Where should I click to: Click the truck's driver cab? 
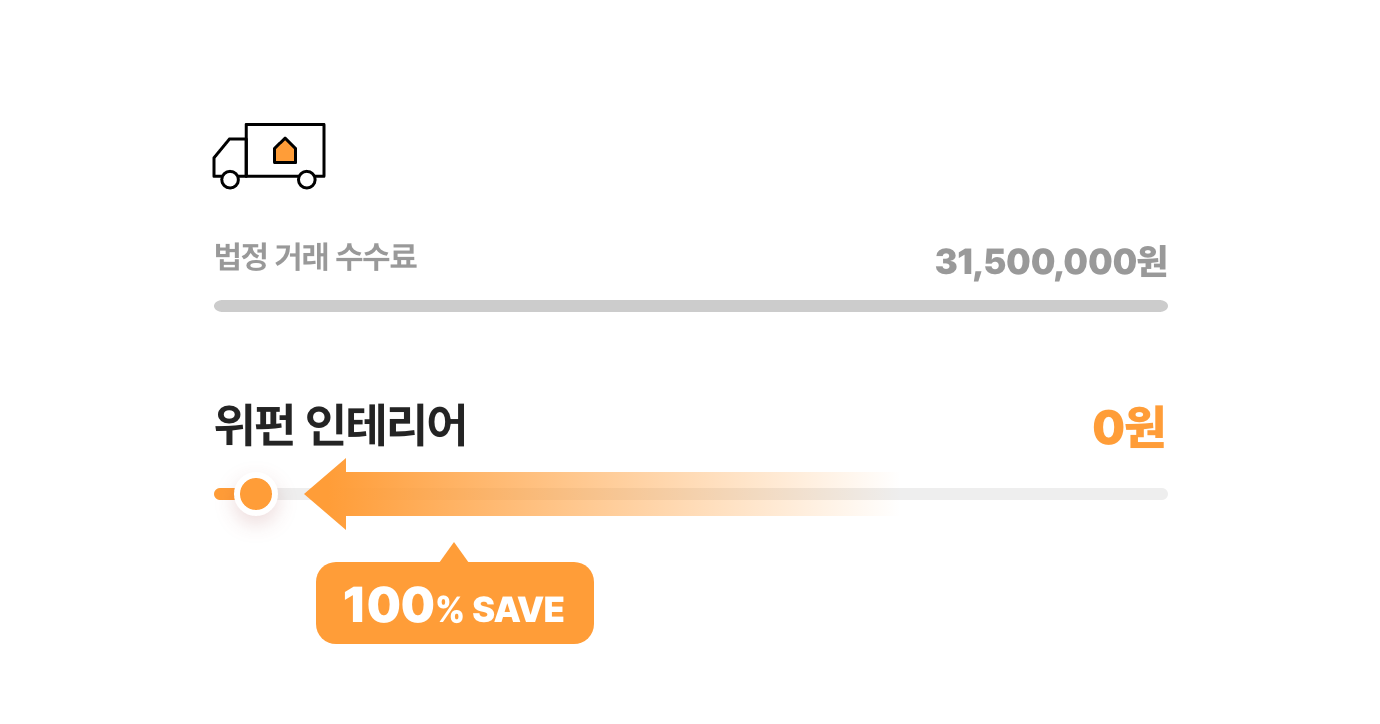pos(229,157)
